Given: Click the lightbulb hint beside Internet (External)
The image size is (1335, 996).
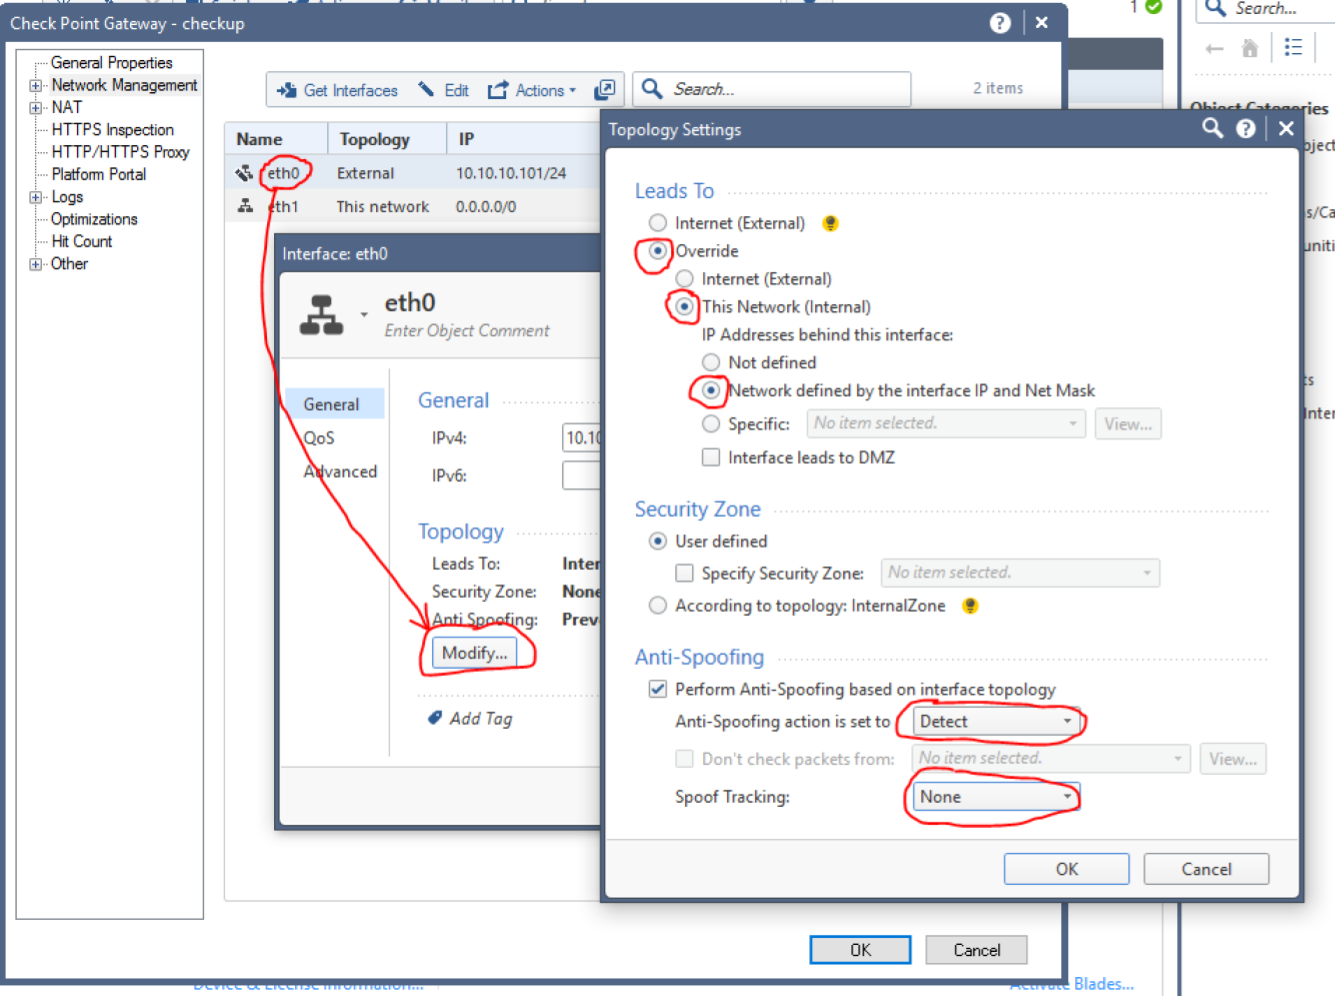Looking at the screenshot, I should [830, 223].
